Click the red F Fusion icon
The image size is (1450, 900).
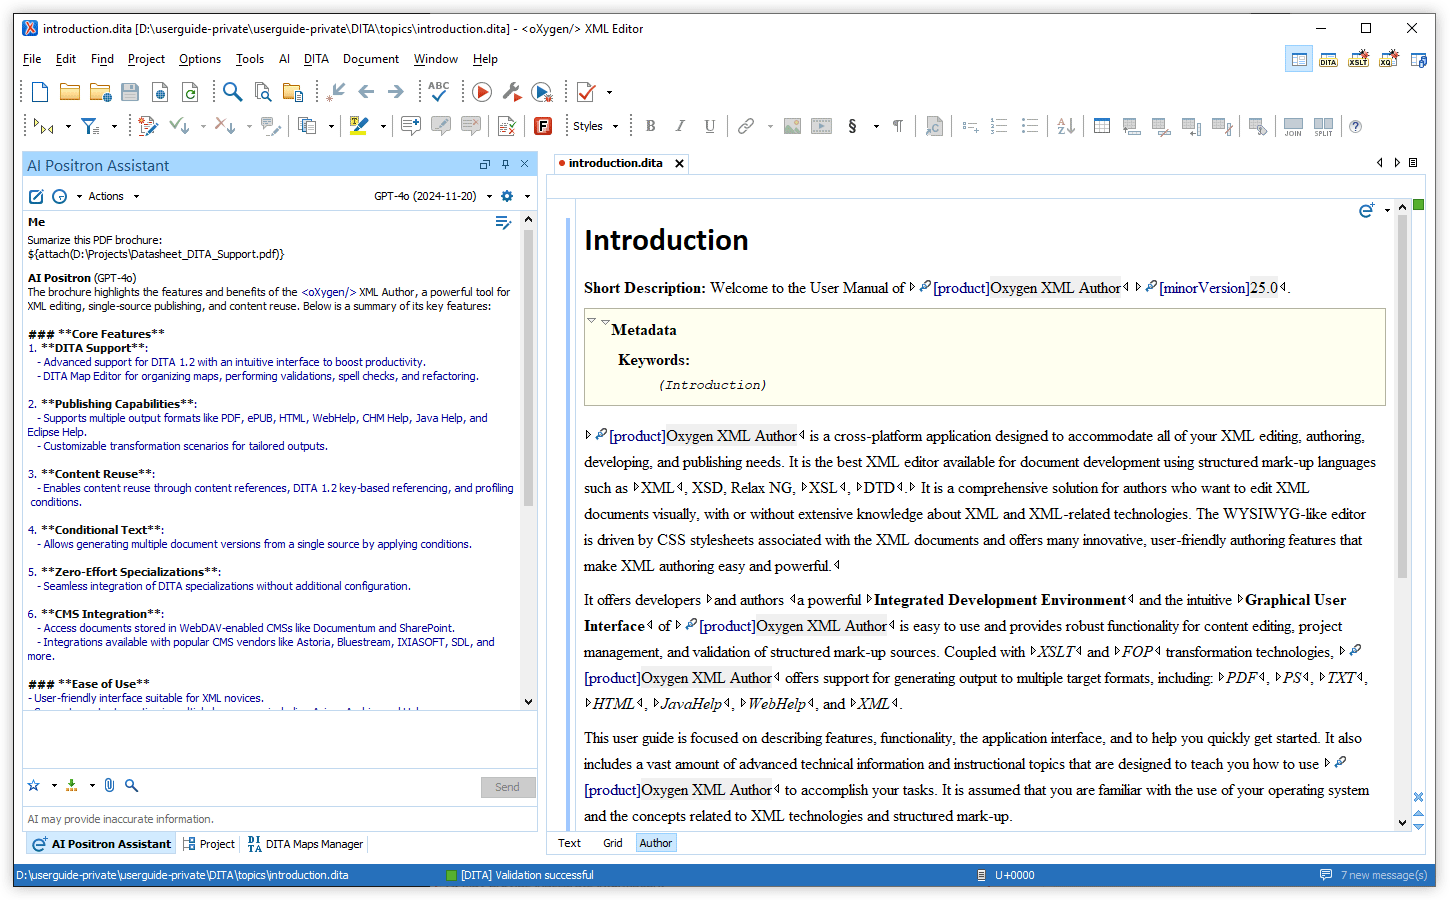(543, 126)
